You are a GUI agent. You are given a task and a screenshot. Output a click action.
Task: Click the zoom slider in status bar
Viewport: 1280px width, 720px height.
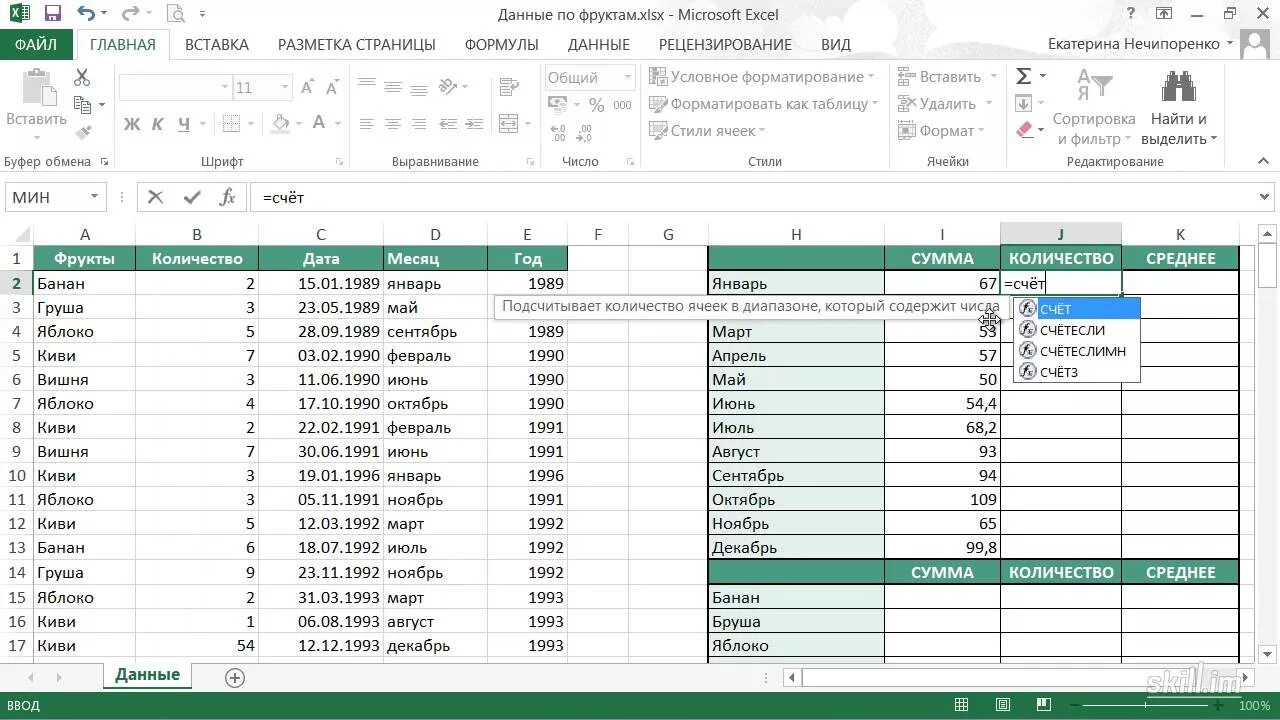point(1146,706)
